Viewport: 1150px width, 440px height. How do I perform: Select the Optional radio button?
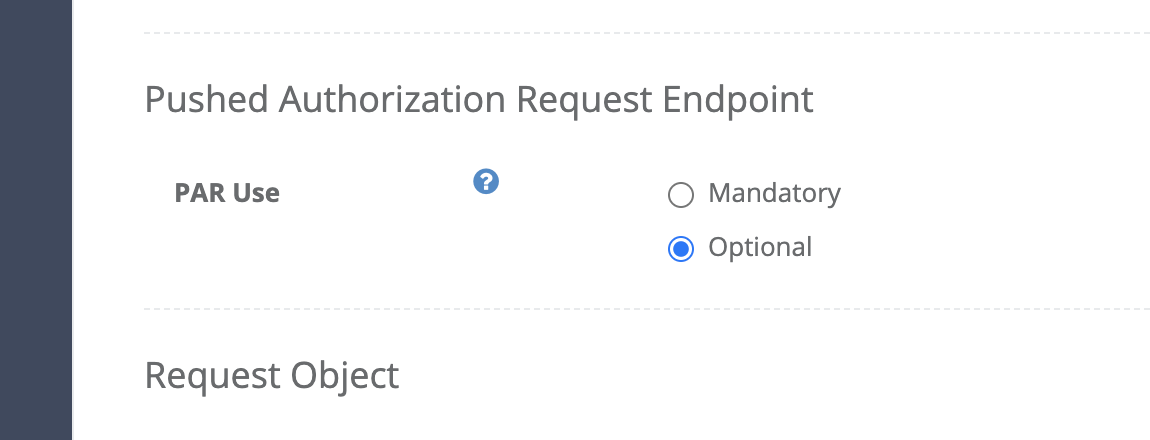[x=681, y=249]
